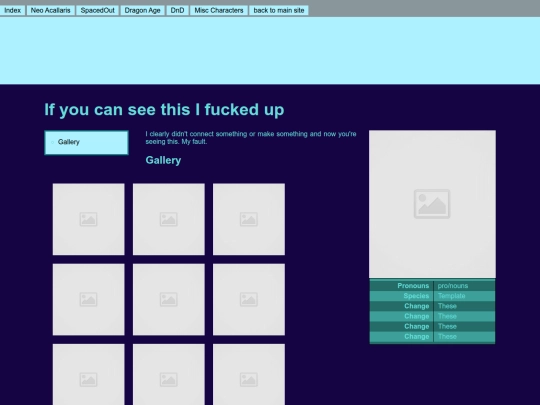The image size is (540, 405).
Task: Navigate to Dragon Age characters
Action: [142, 10]
